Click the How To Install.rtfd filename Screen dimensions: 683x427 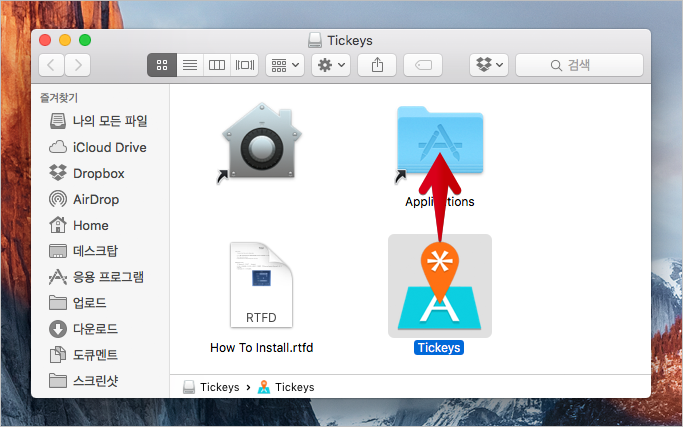261,348
